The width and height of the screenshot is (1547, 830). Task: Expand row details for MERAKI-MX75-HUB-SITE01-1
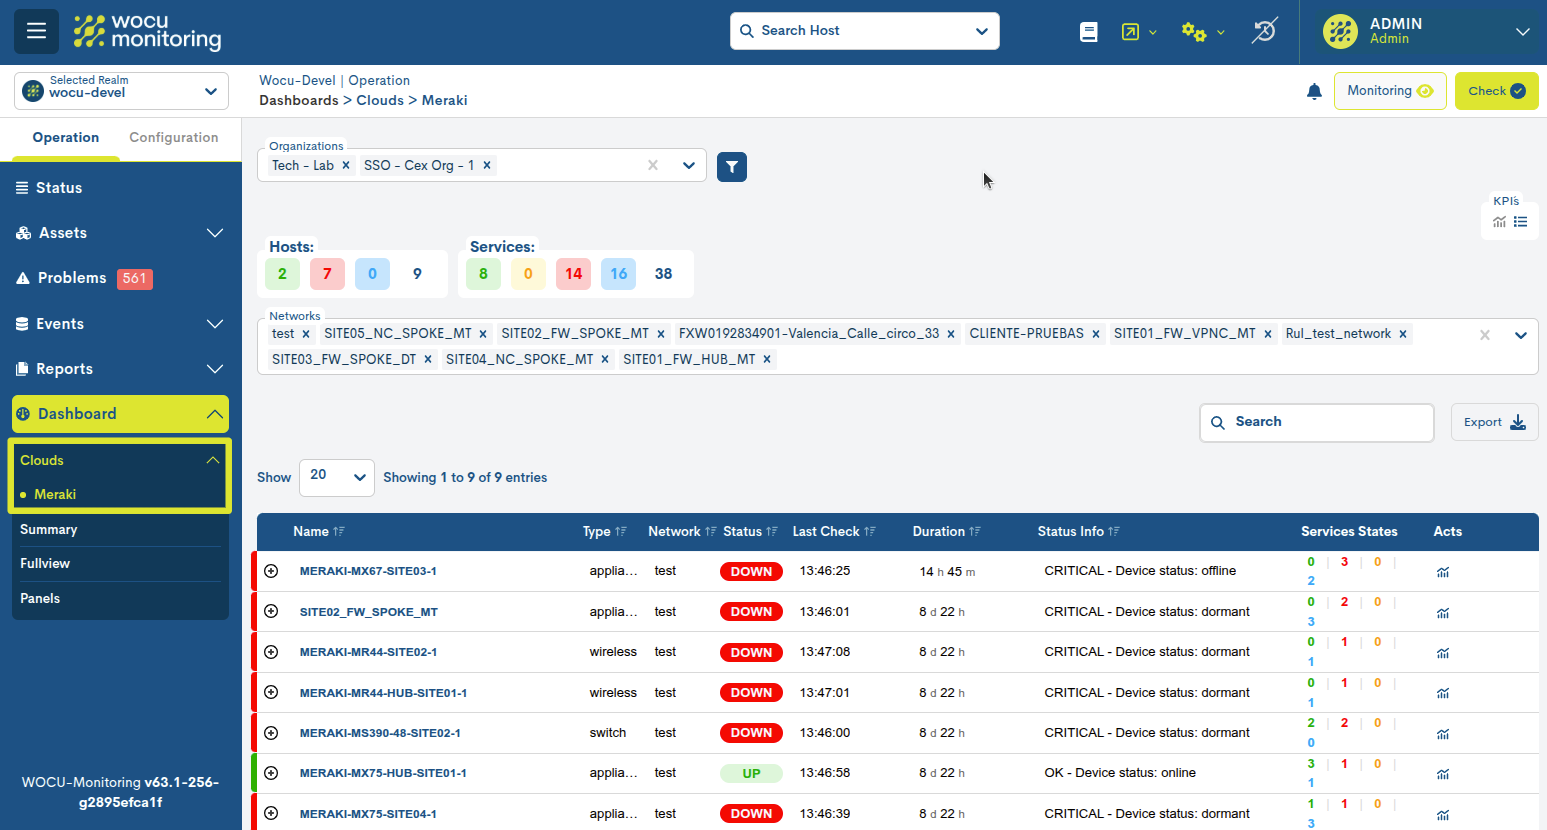[271, 773]
